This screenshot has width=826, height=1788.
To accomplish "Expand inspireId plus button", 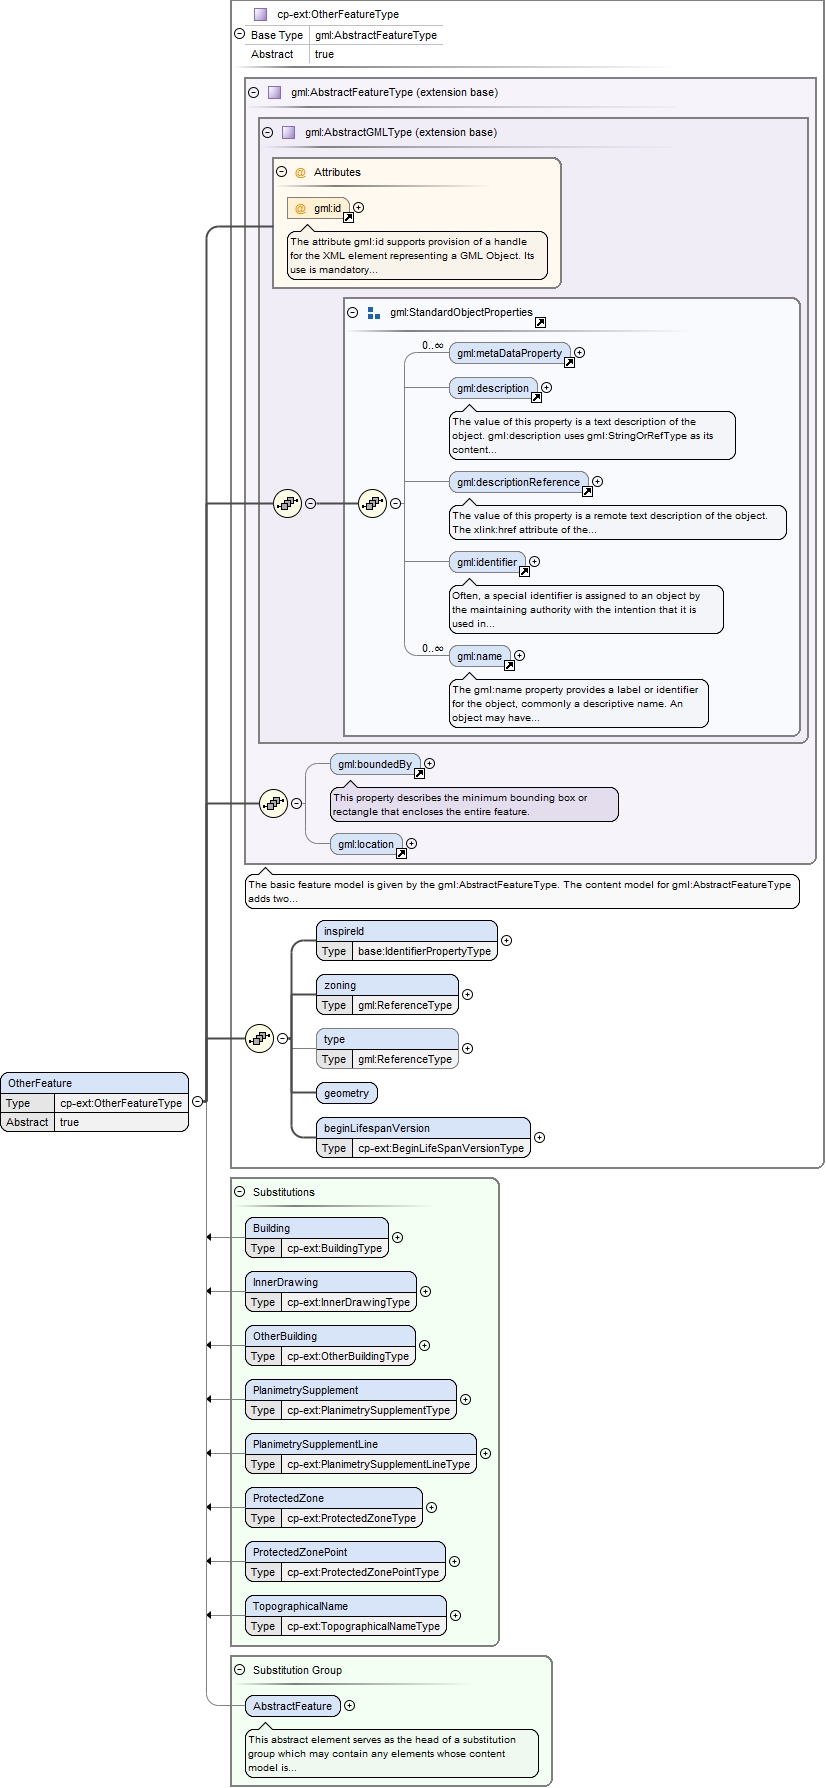I will click(507, 941).
